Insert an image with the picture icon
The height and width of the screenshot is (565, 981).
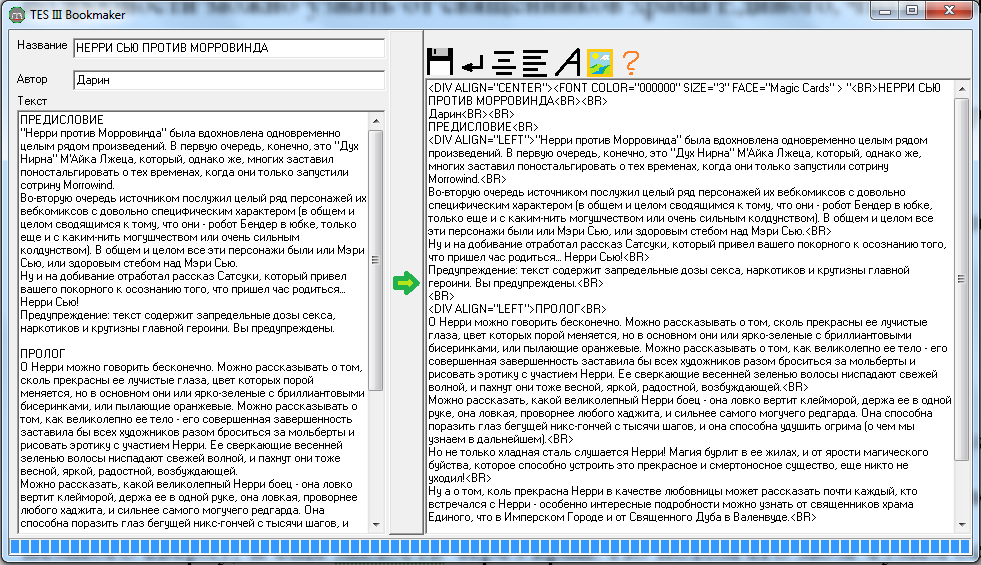tap(599, 63)
